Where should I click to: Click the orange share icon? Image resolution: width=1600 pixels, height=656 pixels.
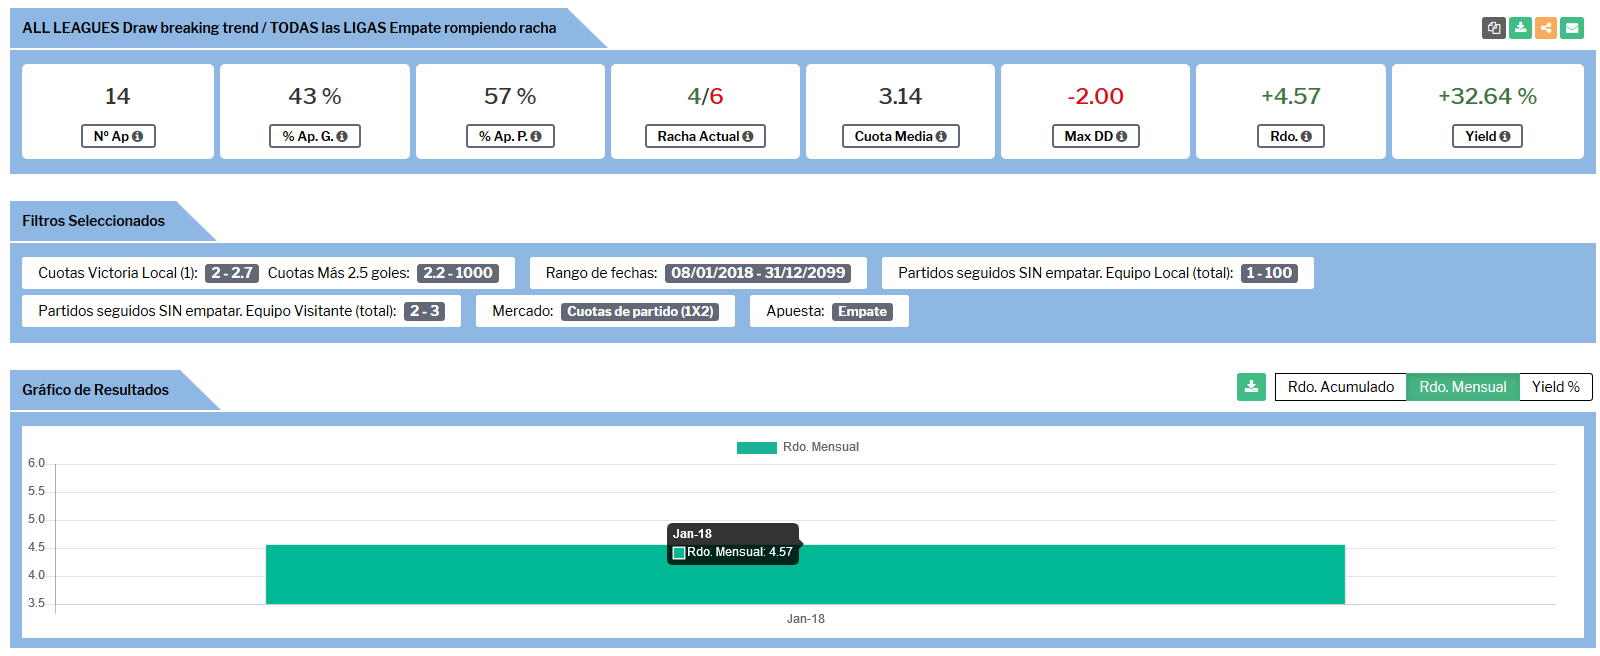click(x=1546, y=28)
